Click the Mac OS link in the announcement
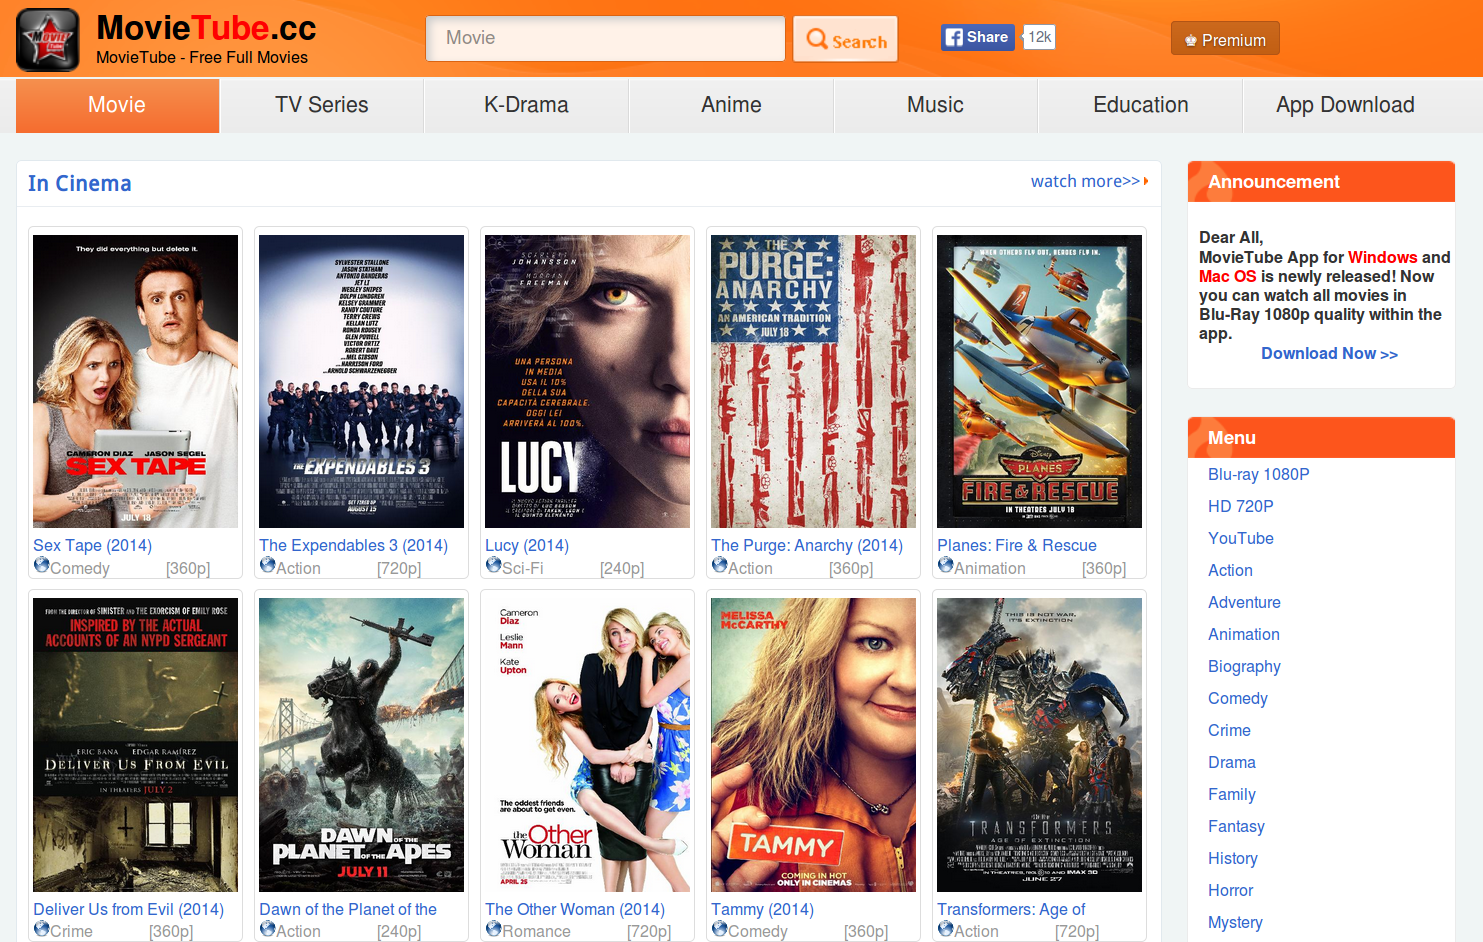Viewport: 1483px width, 942px height. 1227,276
